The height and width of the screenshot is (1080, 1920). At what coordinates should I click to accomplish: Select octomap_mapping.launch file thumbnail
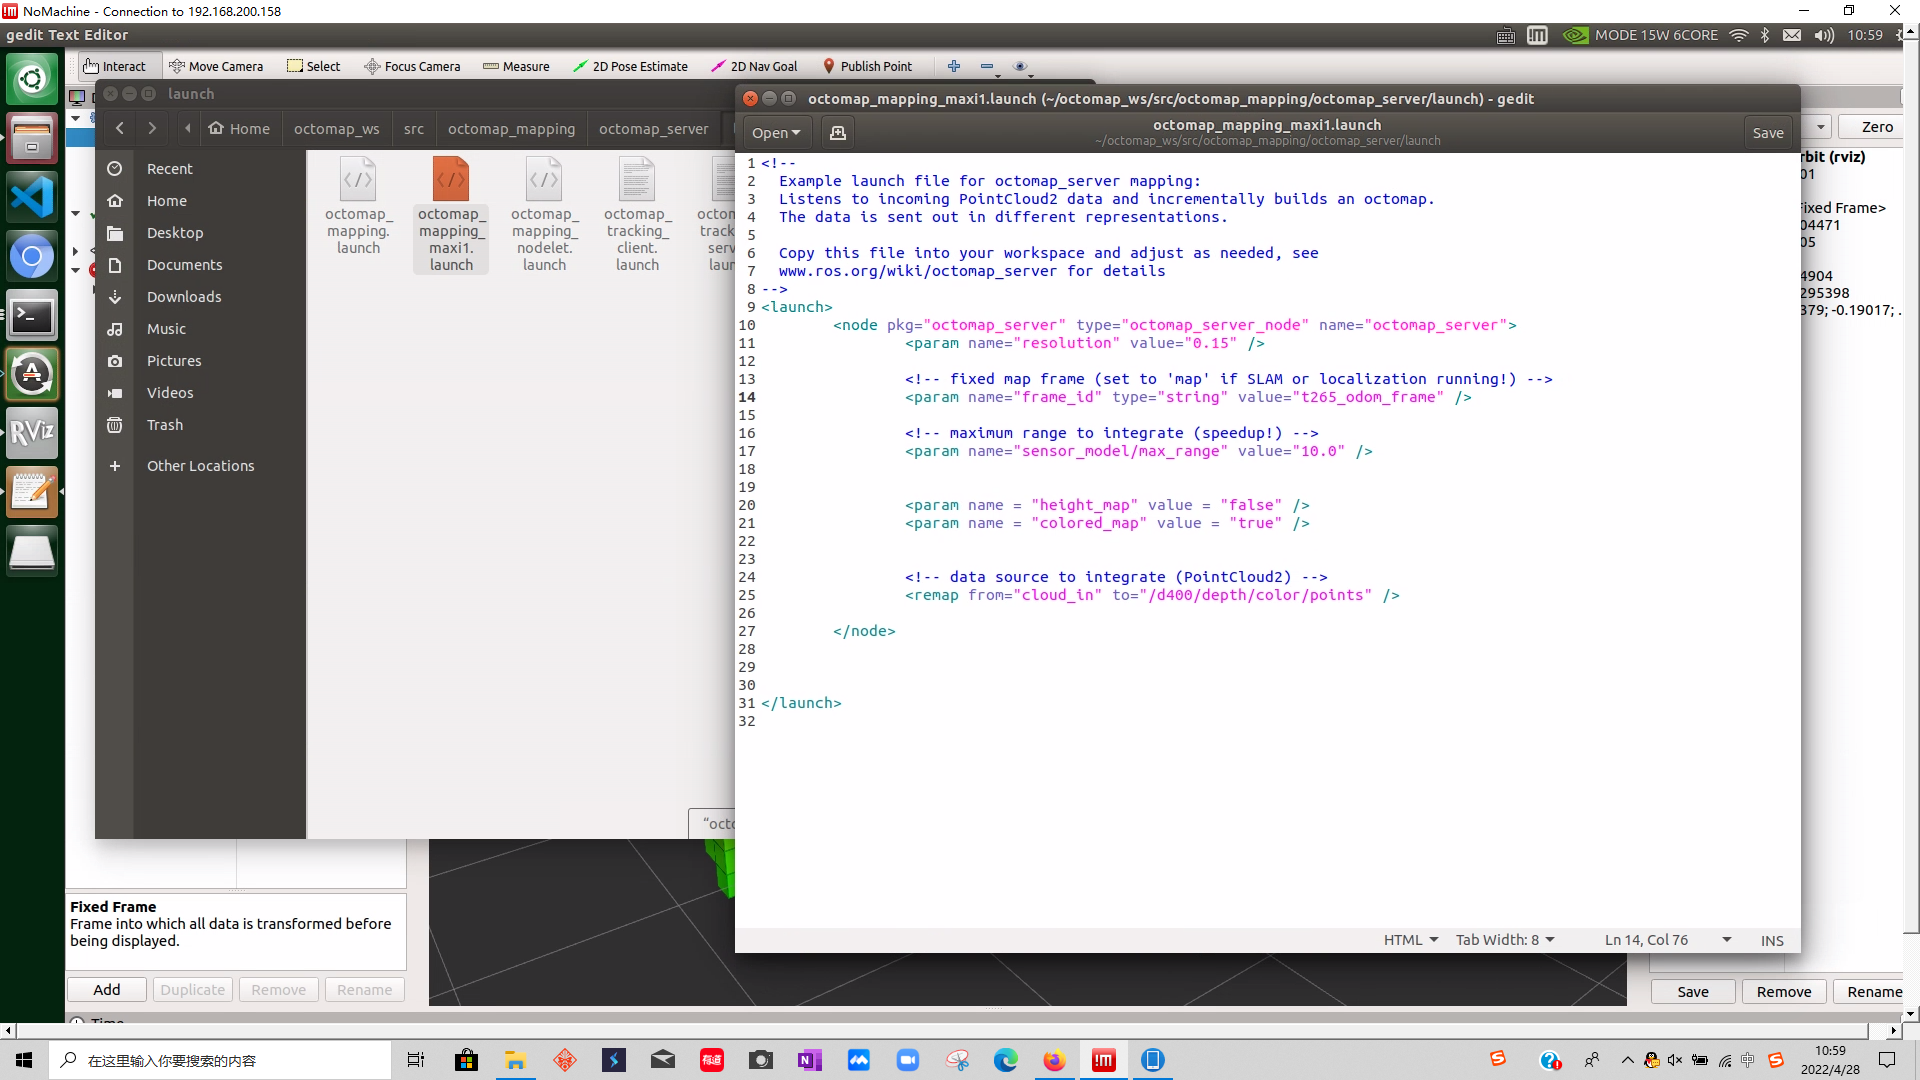click(358, 205)
